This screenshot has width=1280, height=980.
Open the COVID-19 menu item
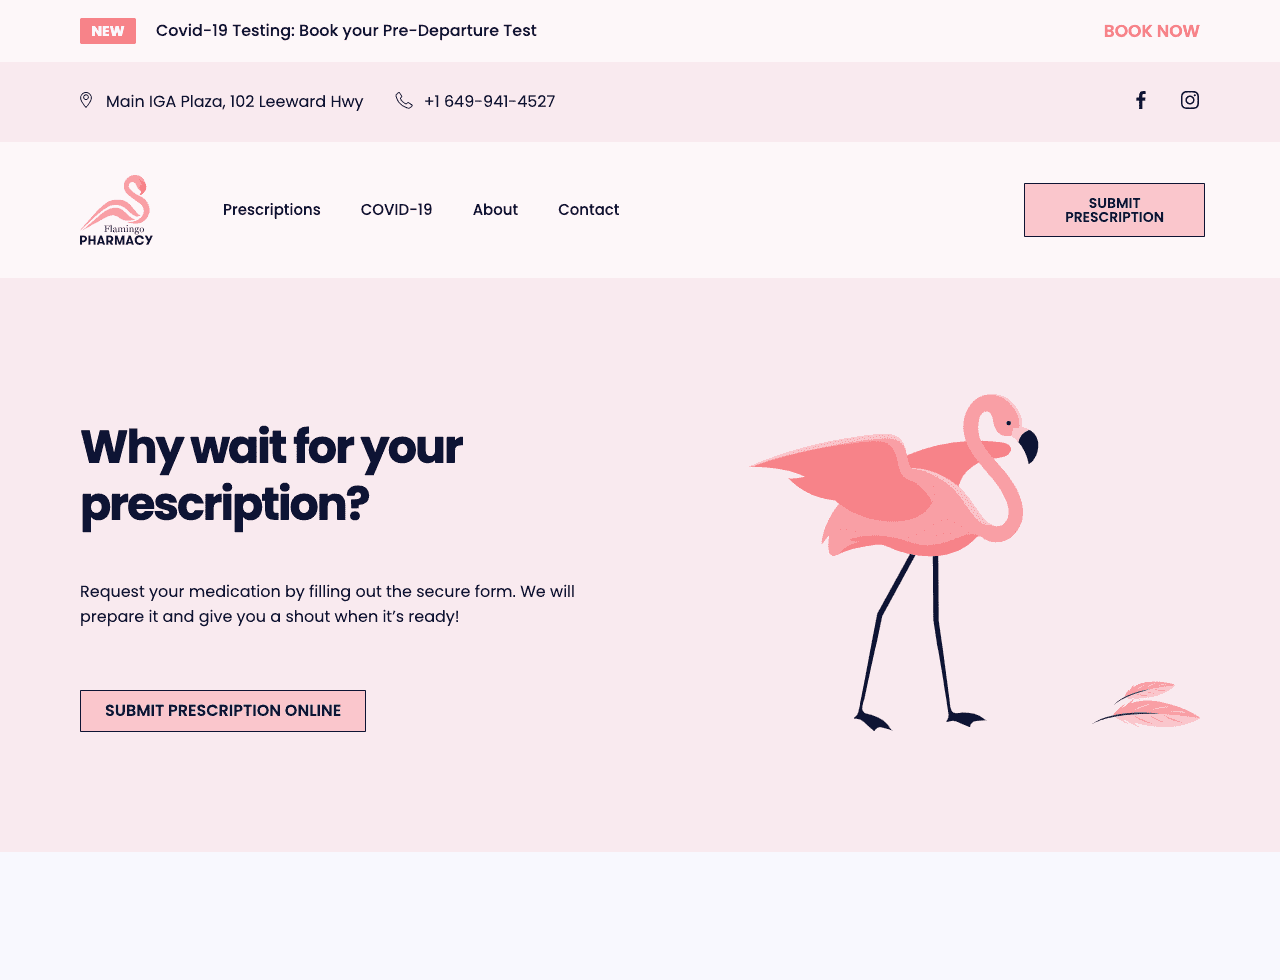[x=397, y=210]
